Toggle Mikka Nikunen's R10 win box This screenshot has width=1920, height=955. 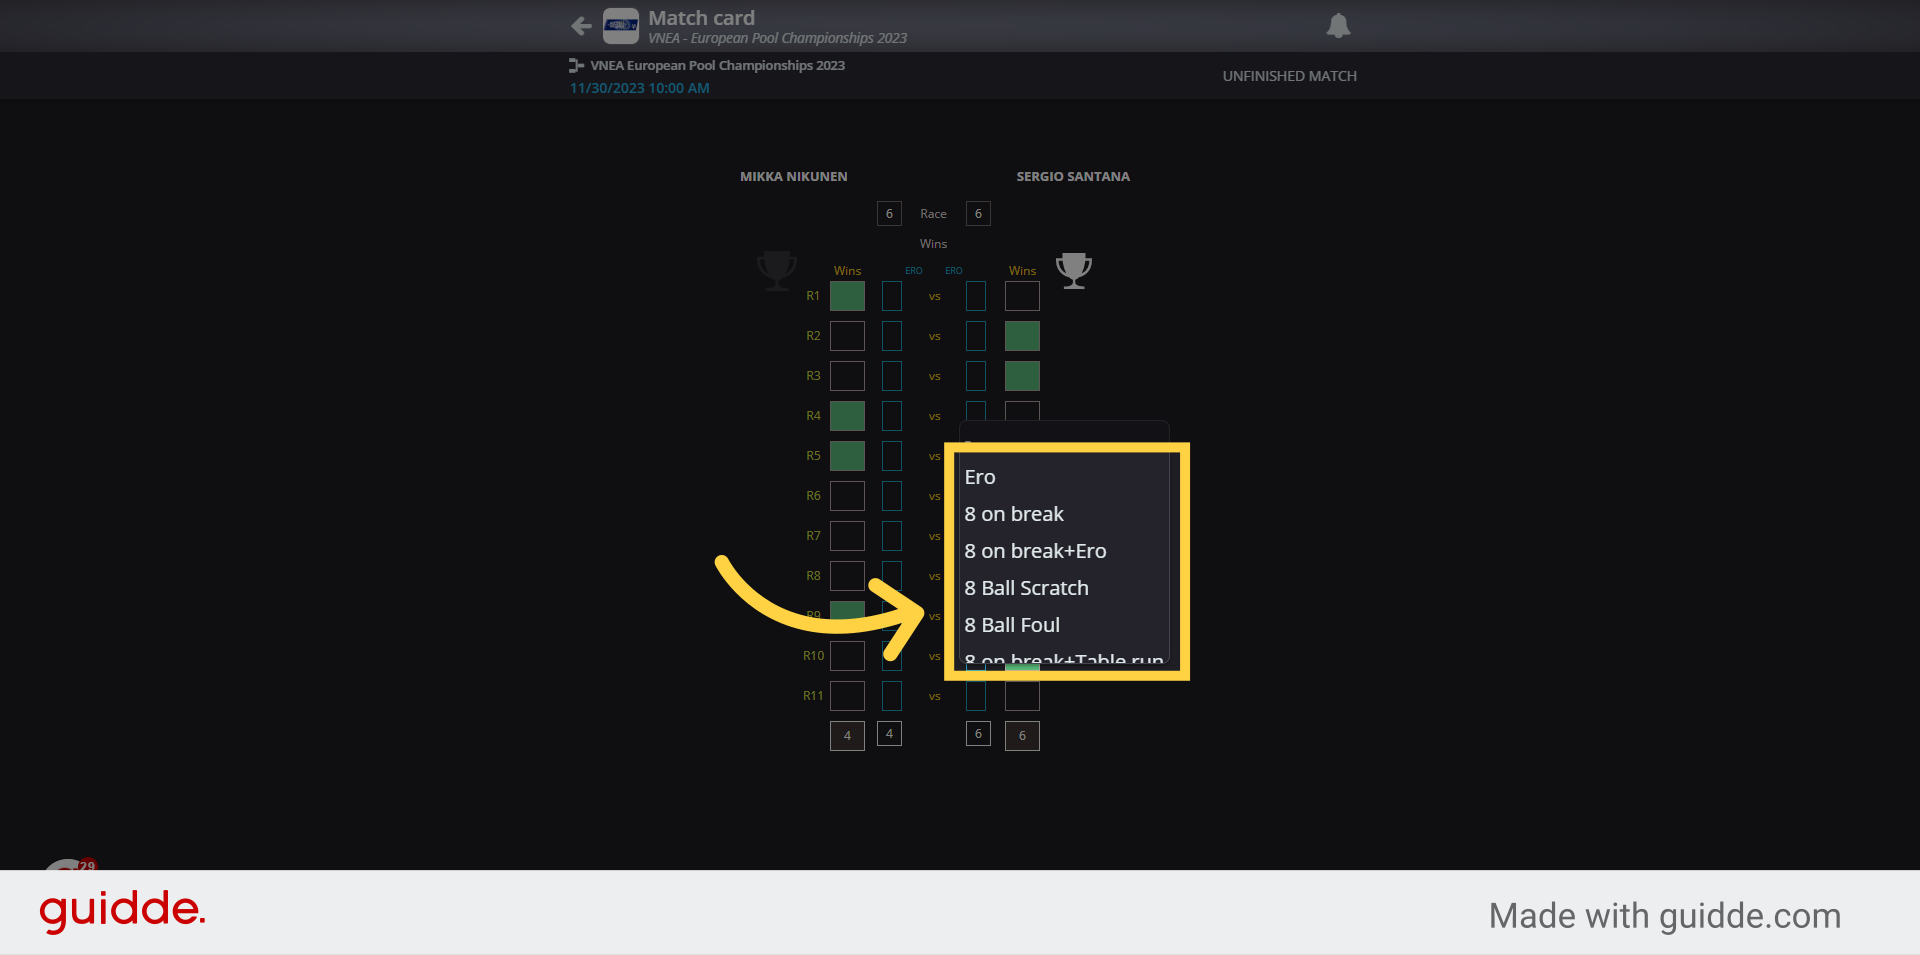click(847, 656)
